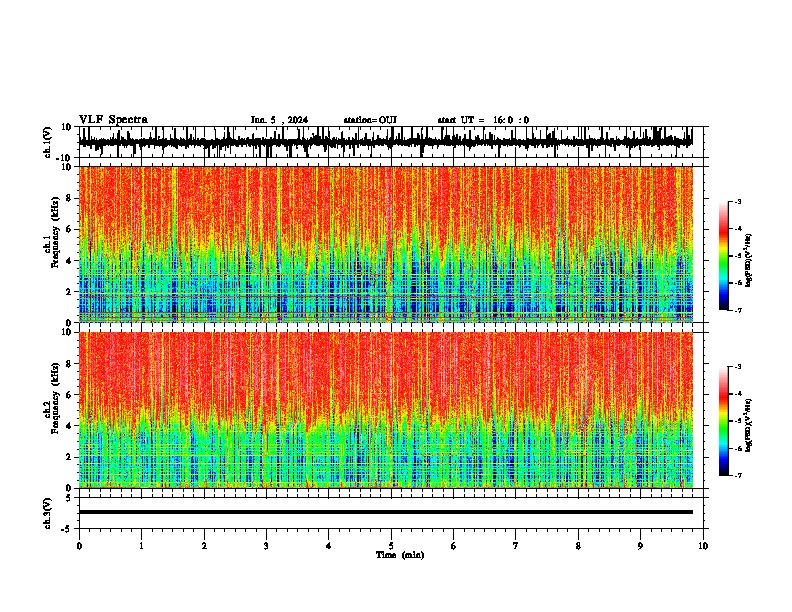Click the time axis tick label '5'
This screenshot has height=612, width=792.
click(x=391, y=546)
